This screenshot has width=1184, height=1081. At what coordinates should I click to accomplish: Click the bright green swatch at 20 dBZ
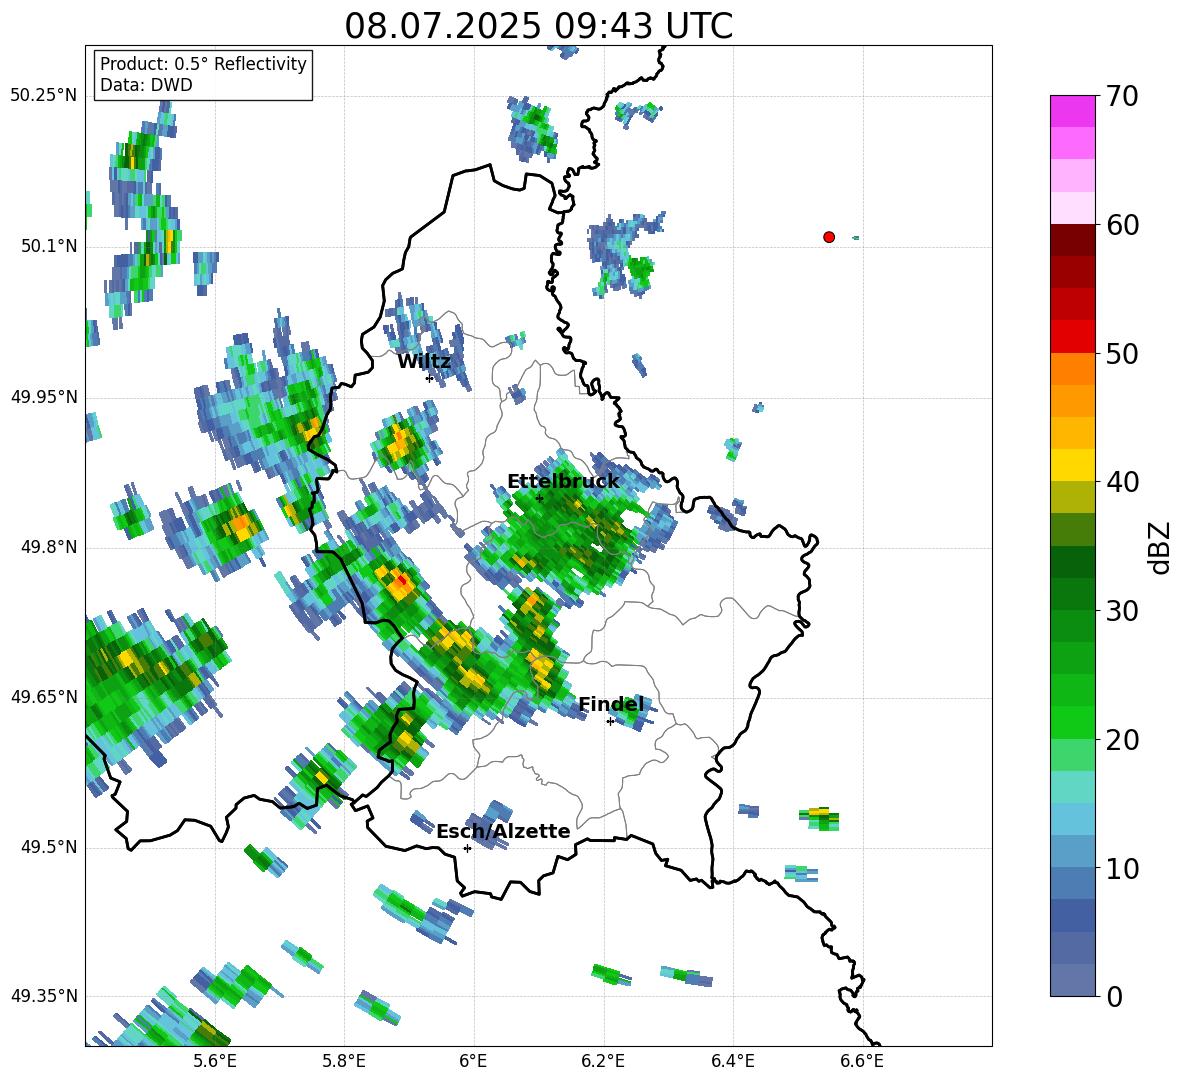[x=1072, y=722]
